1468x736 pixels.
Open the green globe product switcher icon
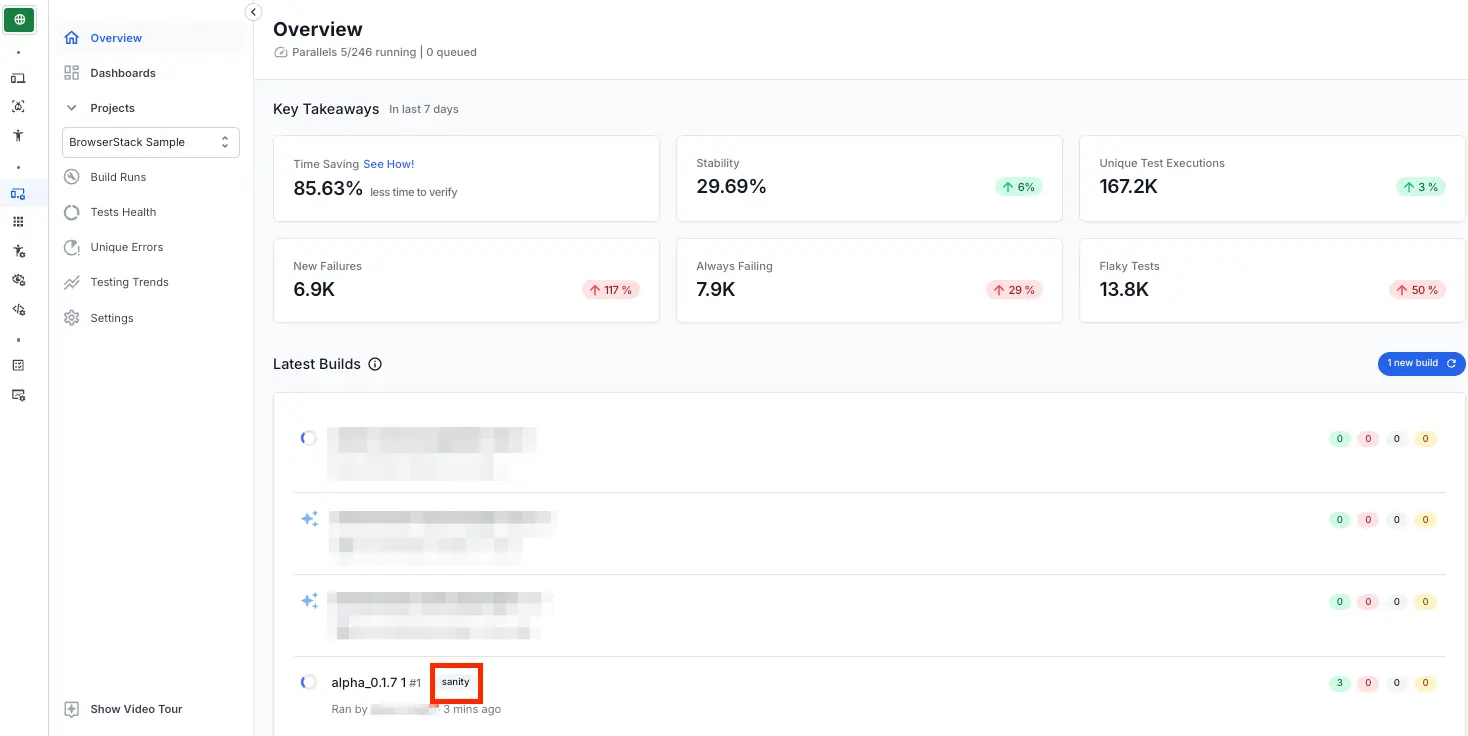pyautogui.click(x=19, y=19)
